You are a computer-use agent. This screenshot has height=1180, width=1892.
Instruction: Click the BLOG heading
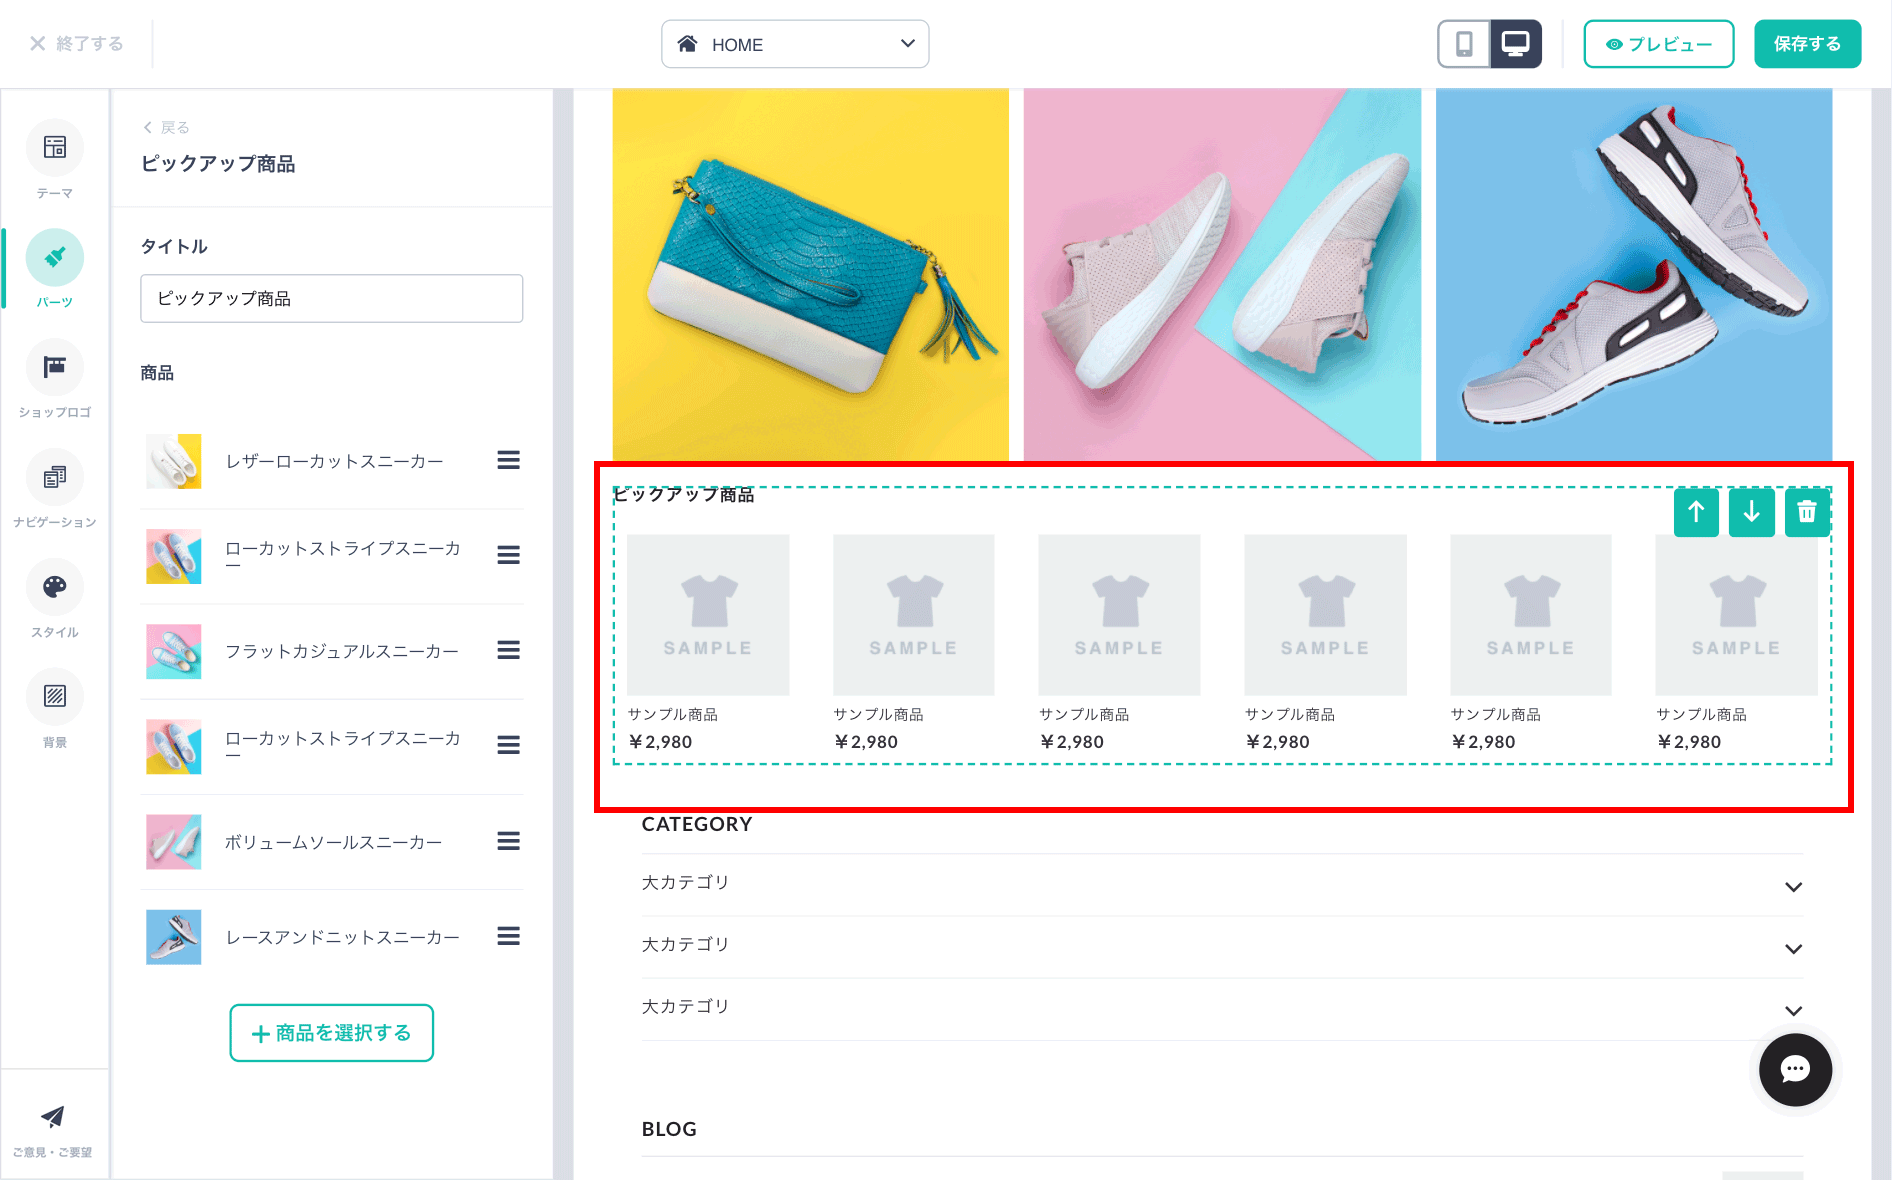coord(669,1129)
